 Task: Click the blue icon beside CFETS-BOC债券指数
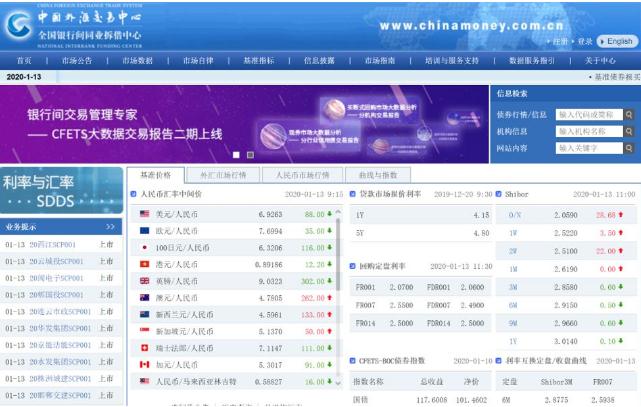tap(352, 360)
